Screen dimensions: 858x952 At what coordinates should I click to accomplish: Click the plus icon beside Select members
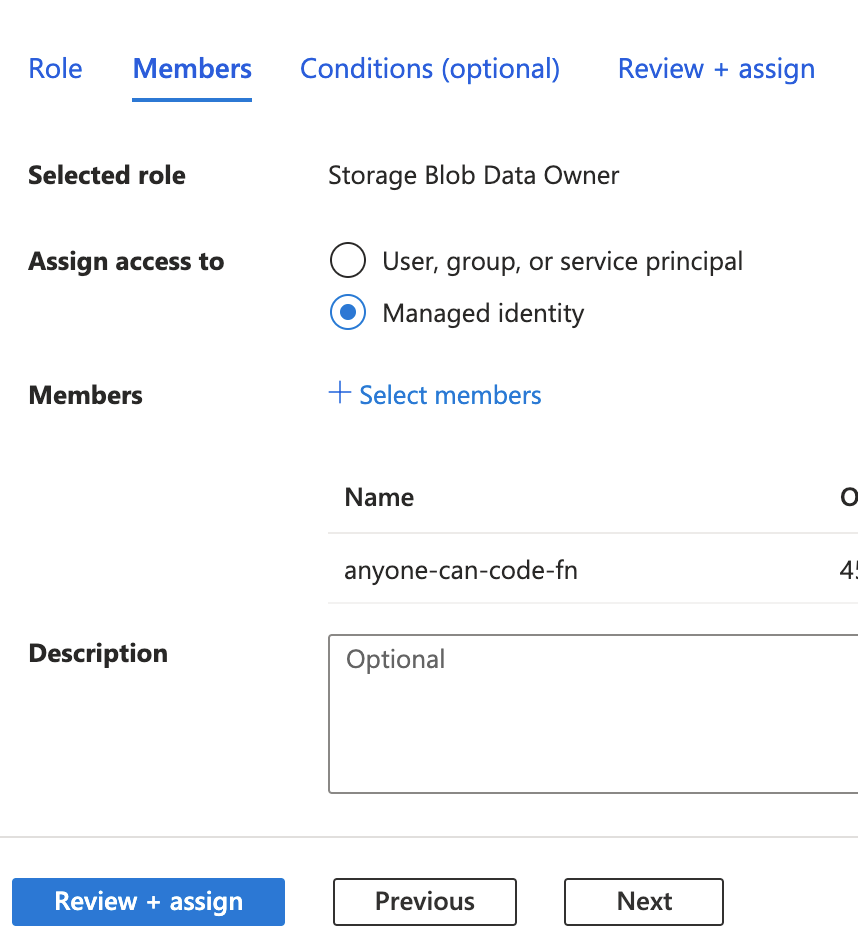pos(340,394)
